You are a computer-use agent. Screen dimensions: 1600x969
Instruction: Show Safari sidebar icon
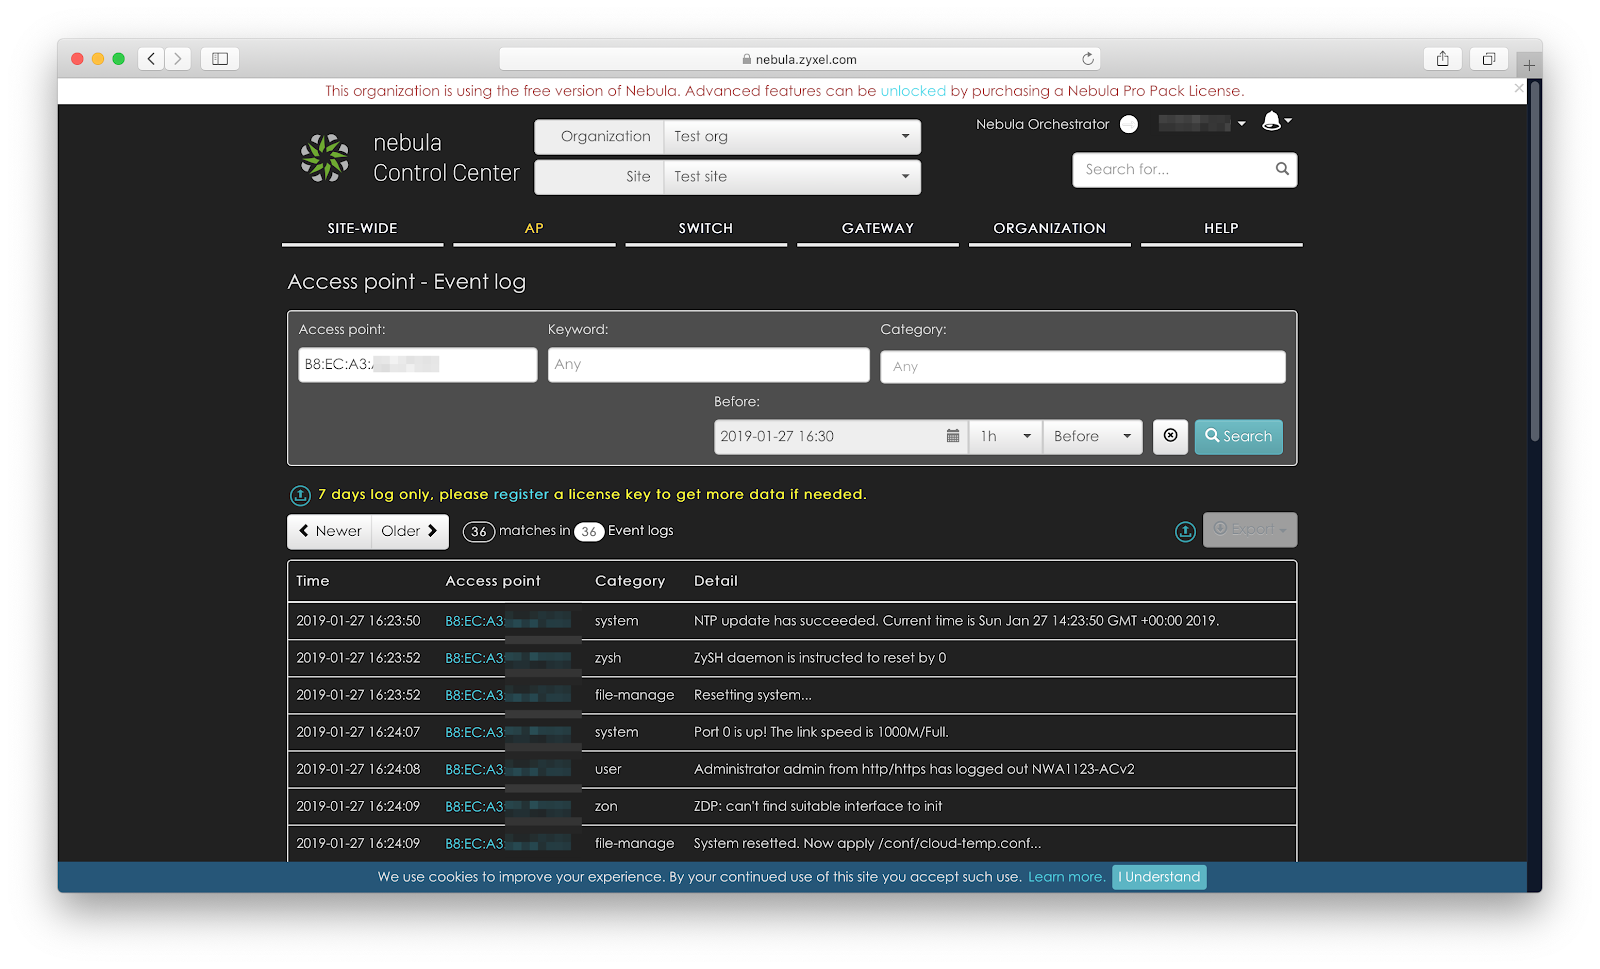(220, 59)
